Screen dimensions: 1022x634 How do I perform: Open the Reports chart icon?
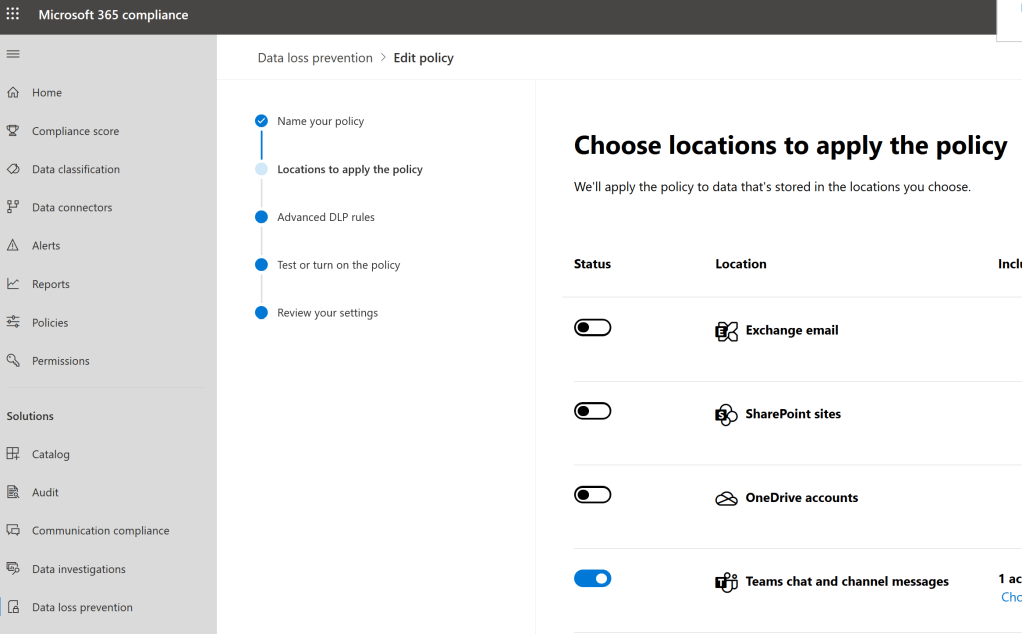click(x=13, y=284)
